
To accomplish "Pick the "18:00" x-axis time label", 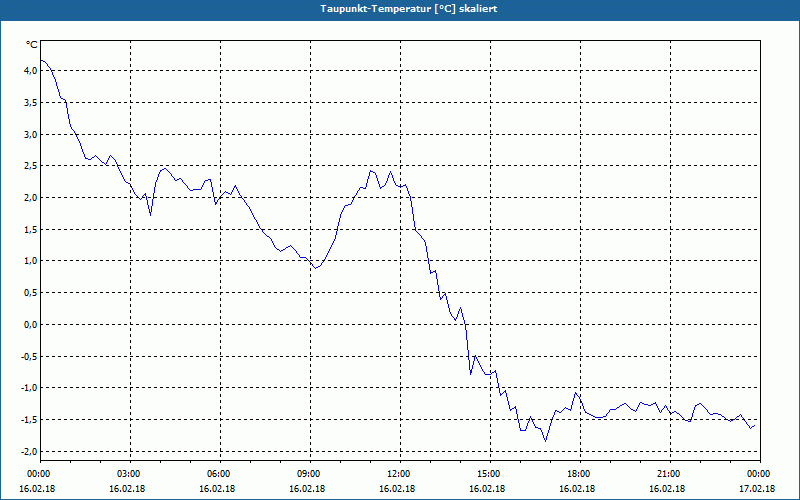I will coord(581,474).
